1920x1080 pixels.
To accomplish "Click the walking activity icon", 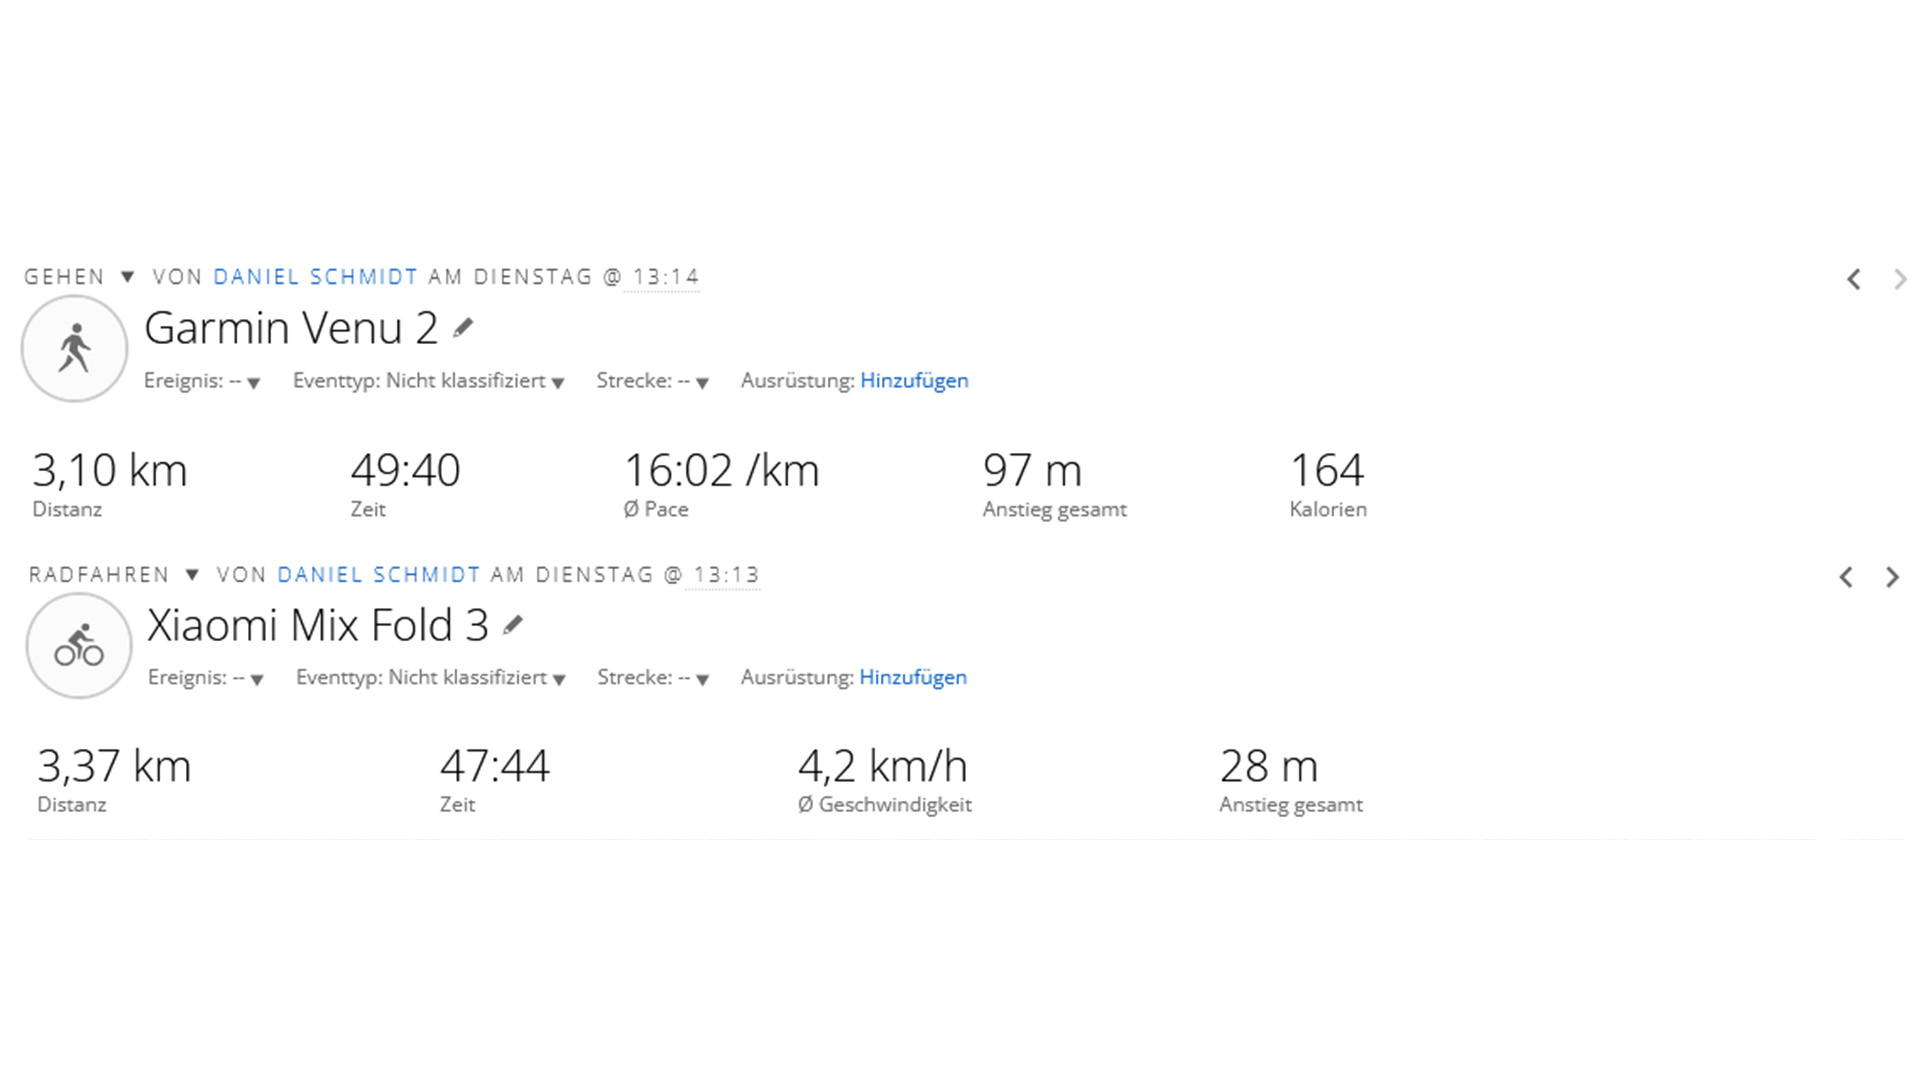I will point(75,348).
